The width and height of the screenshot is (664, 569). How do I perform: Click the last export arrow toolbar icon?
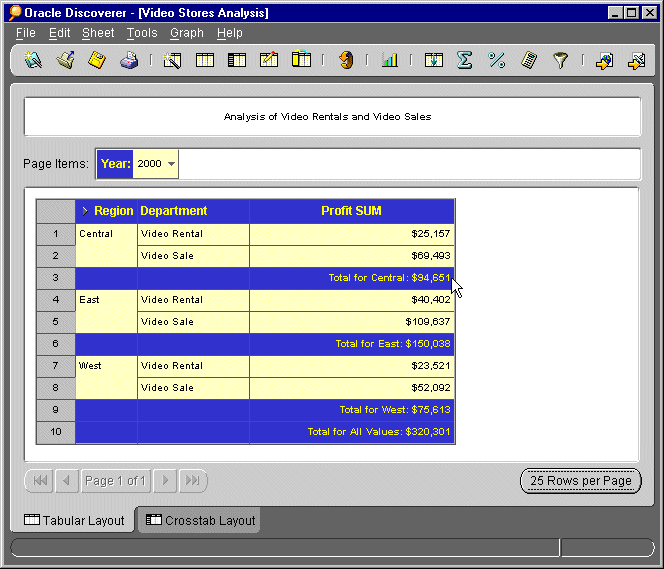(636, 61)
